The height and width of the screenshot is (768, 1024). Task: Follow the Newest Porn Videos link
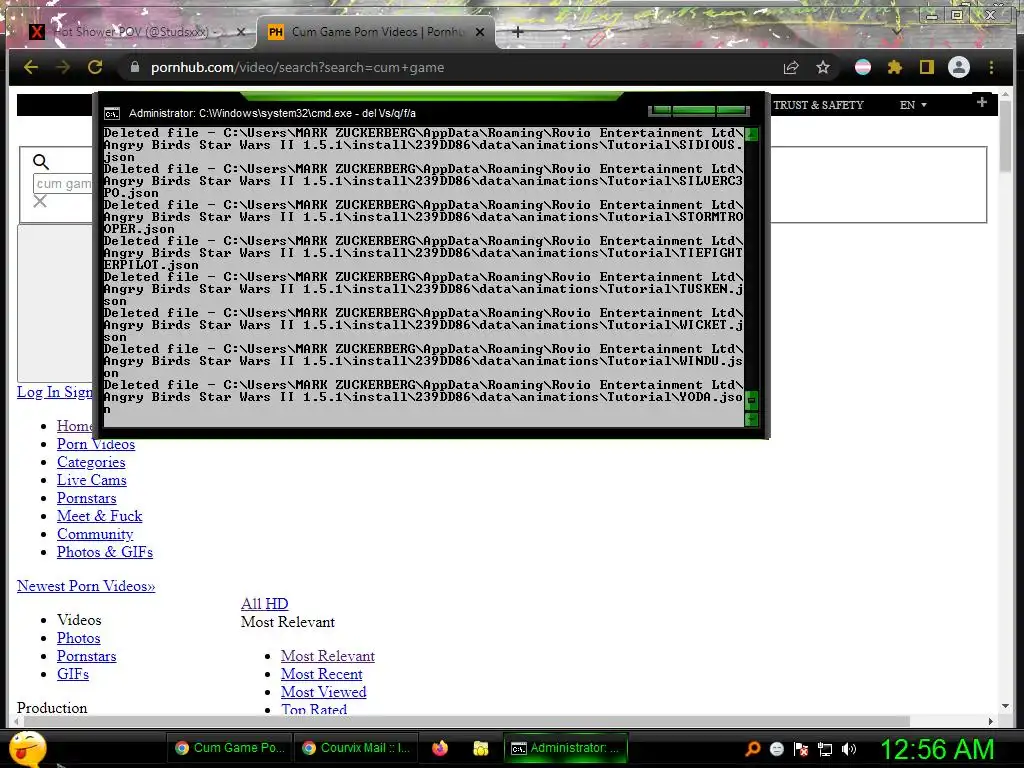(x=86, y=586)
